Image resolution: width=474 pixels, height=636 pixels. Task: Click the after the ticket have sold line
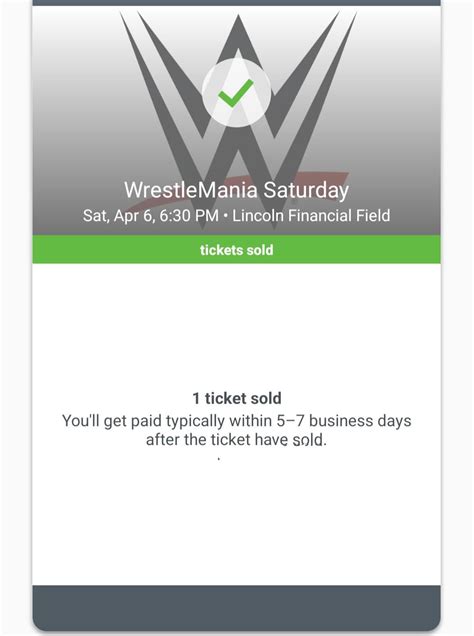click(236, 440)
